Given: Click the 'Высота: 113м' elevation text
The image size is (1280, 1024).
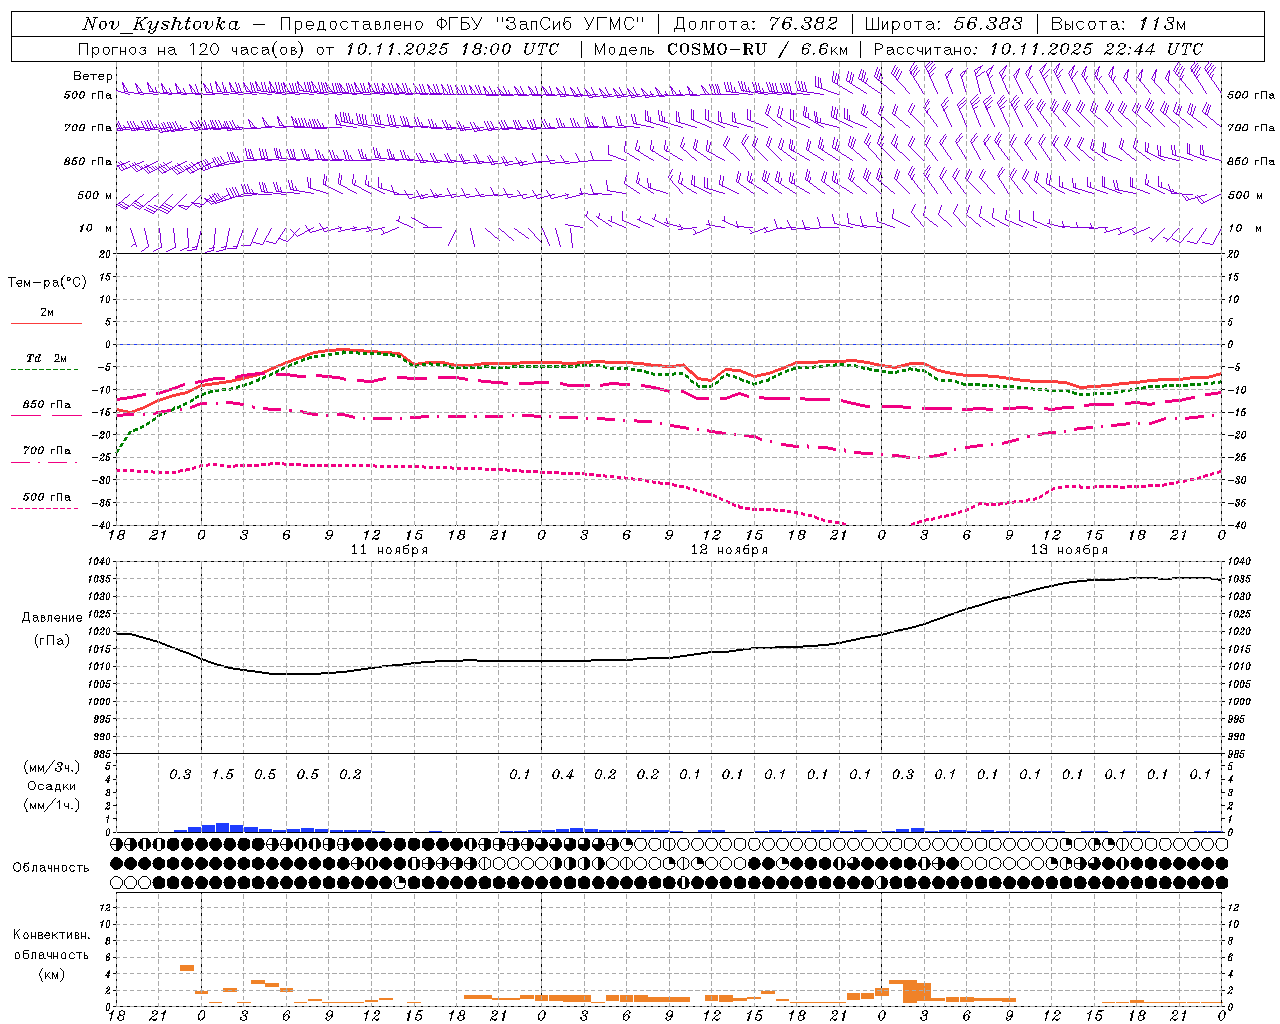Looking at the screenshot, I should [x=1119, y=24].
